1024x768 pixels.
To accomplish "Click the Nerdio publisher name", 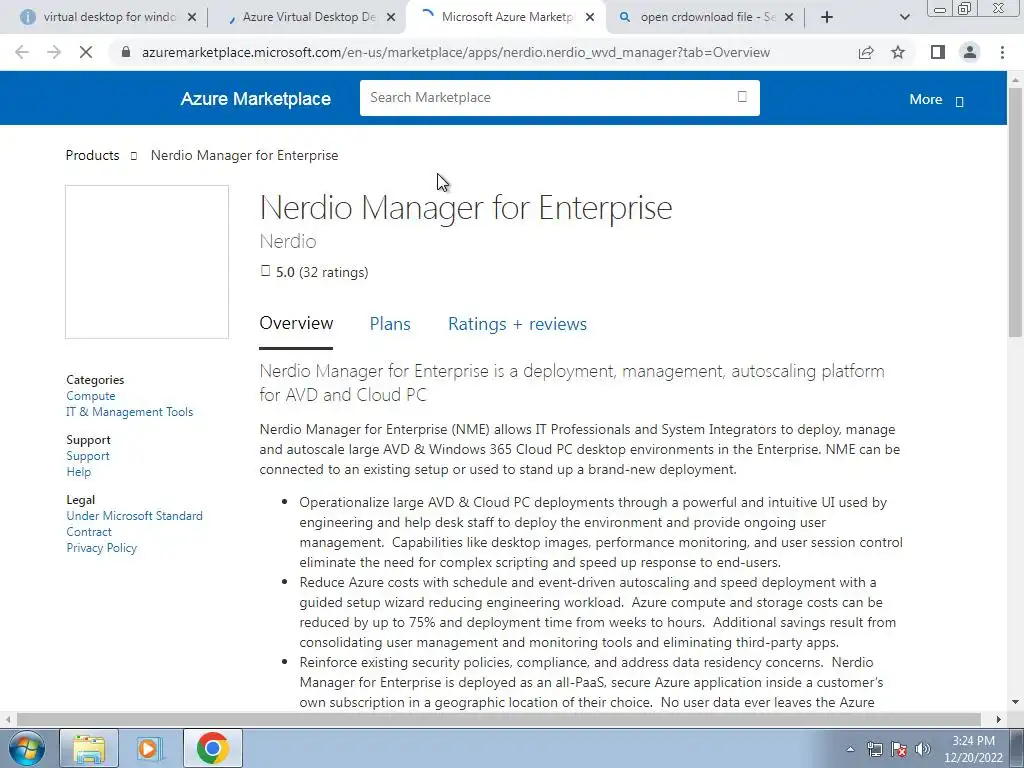I will coord(288,241).
